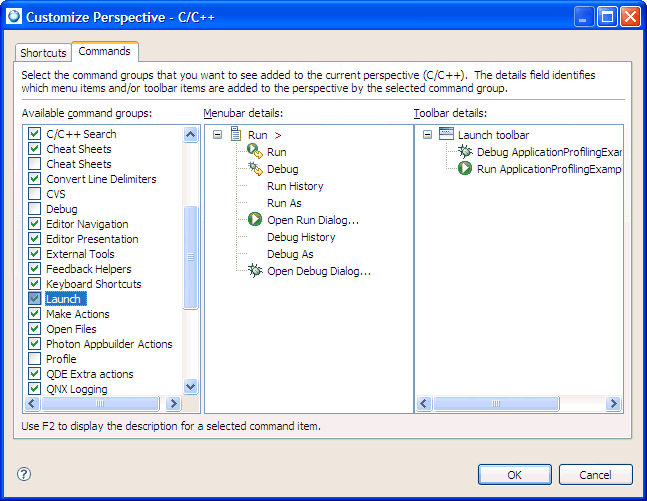This screenshot has height=501, width=647.
Task: Click the green Open Run Dialog icon
Action: tap(255, 220)
